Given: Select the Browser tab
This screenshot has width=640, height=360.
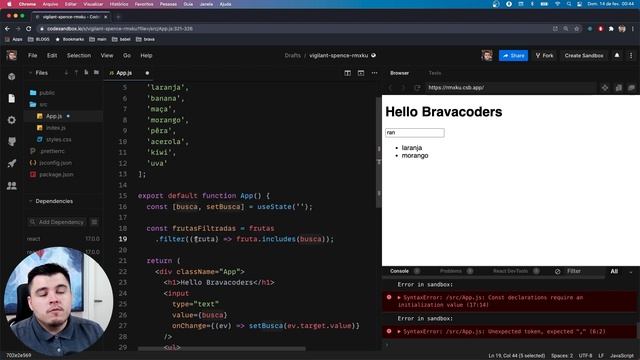Looking at the screenshot, I should tap(399, 73).
